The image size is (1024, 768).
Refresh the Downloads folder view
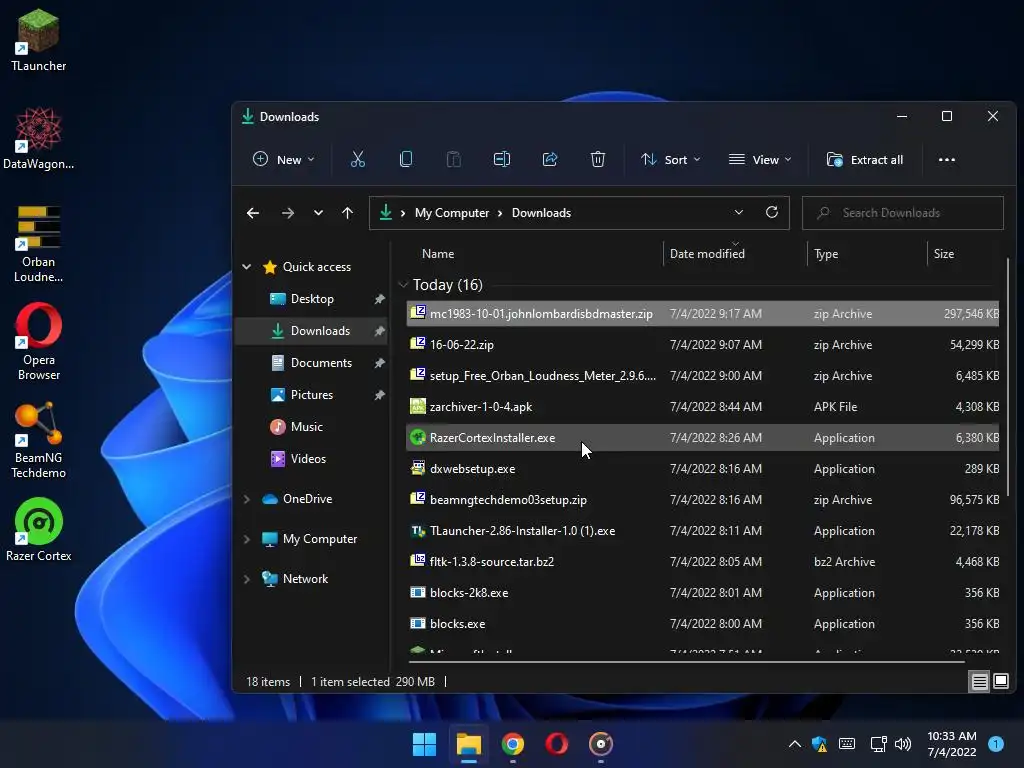pos(772,212)
